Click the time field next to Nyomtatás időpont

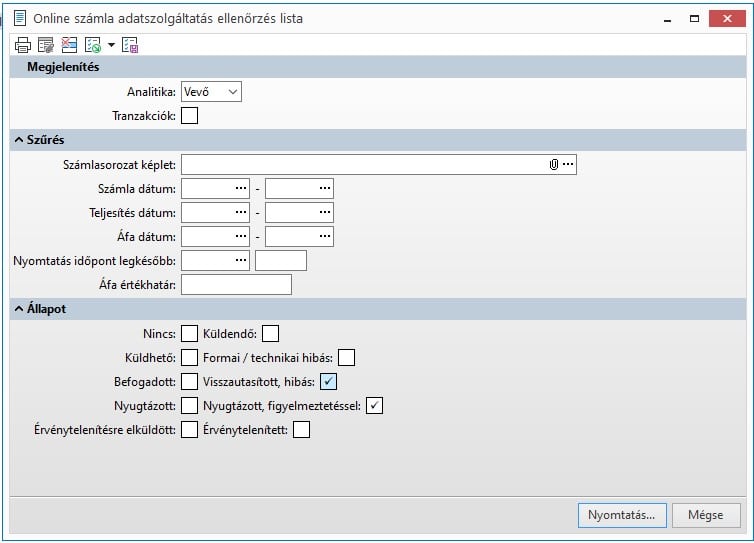pyautogui.click(x=281, y=260)
